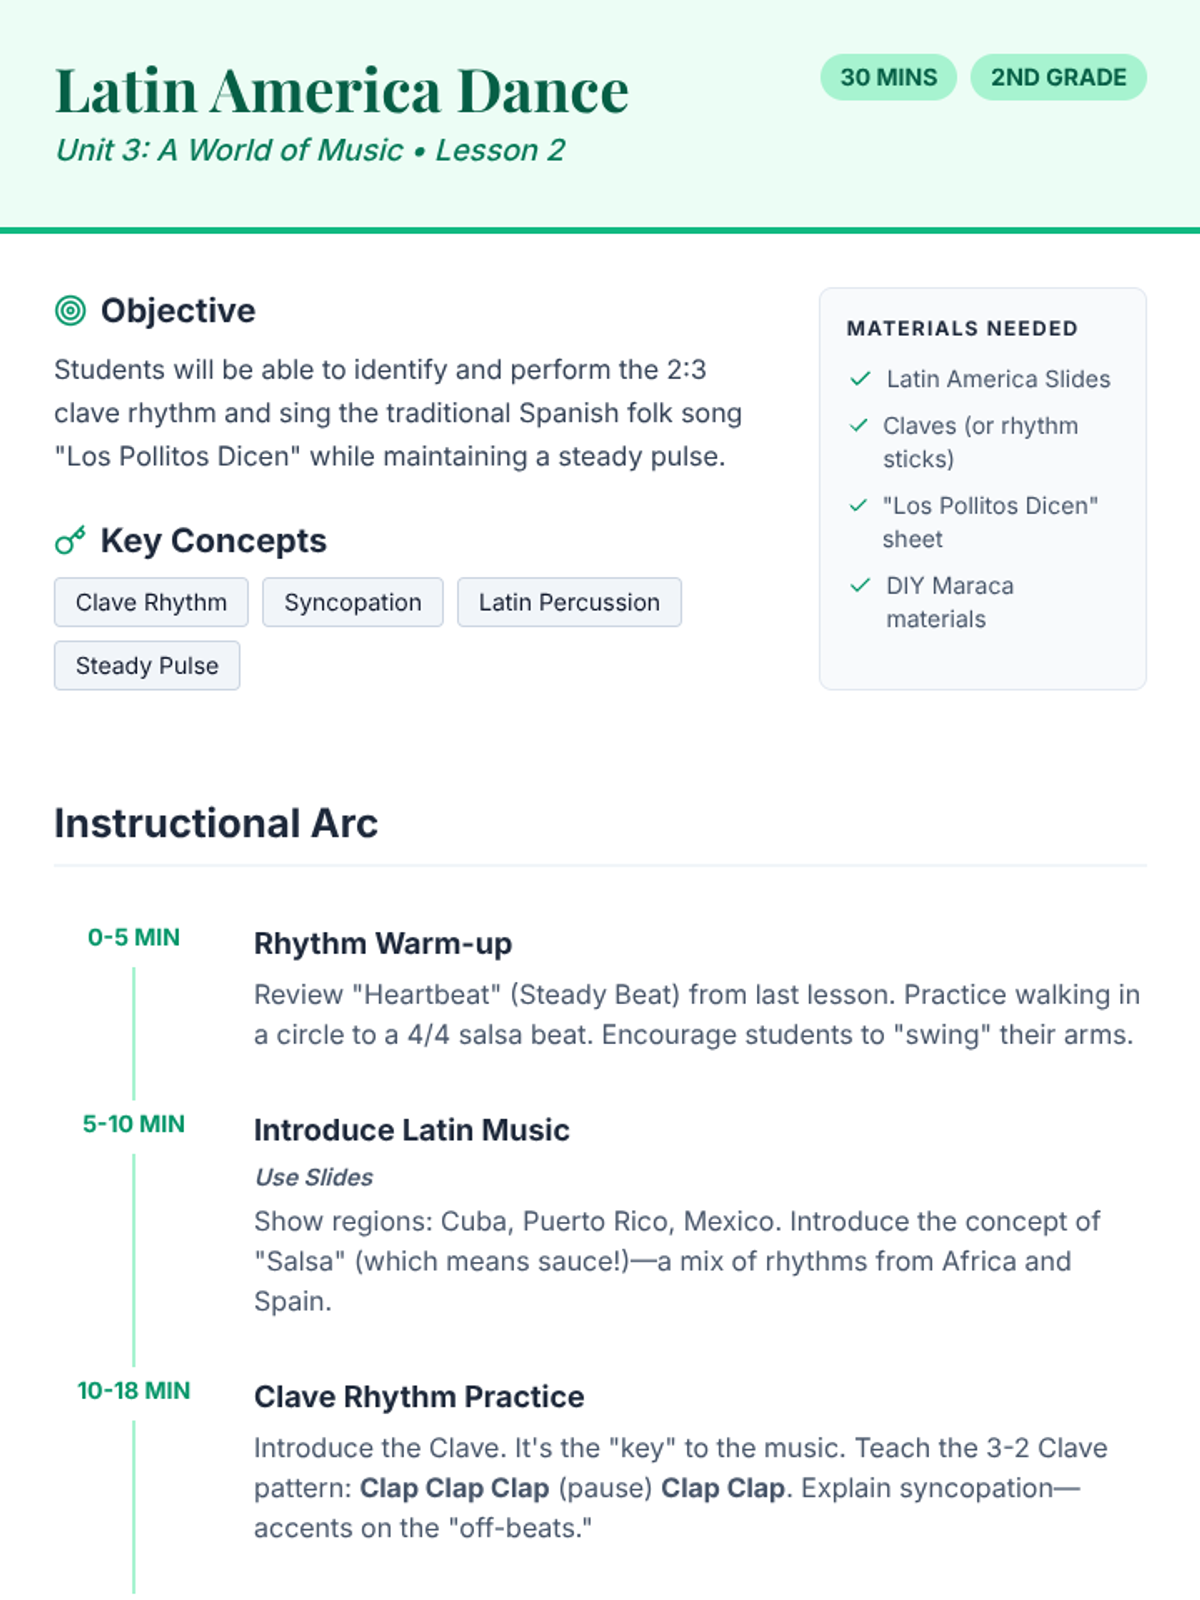Click the Rhythm Warm-up step heading
Image resolution: width=1200 pixels, height=1600 pixels.
tap(383, 943)
